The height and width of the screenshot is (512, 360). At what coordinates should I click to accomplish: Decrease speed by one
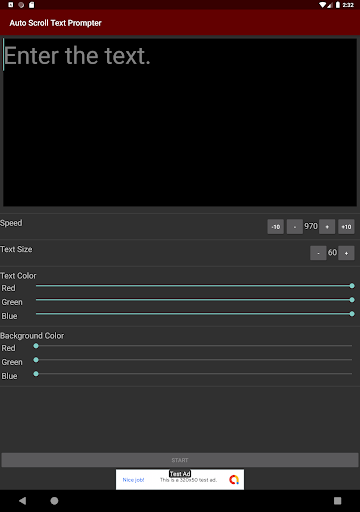(x=295, y=227)
